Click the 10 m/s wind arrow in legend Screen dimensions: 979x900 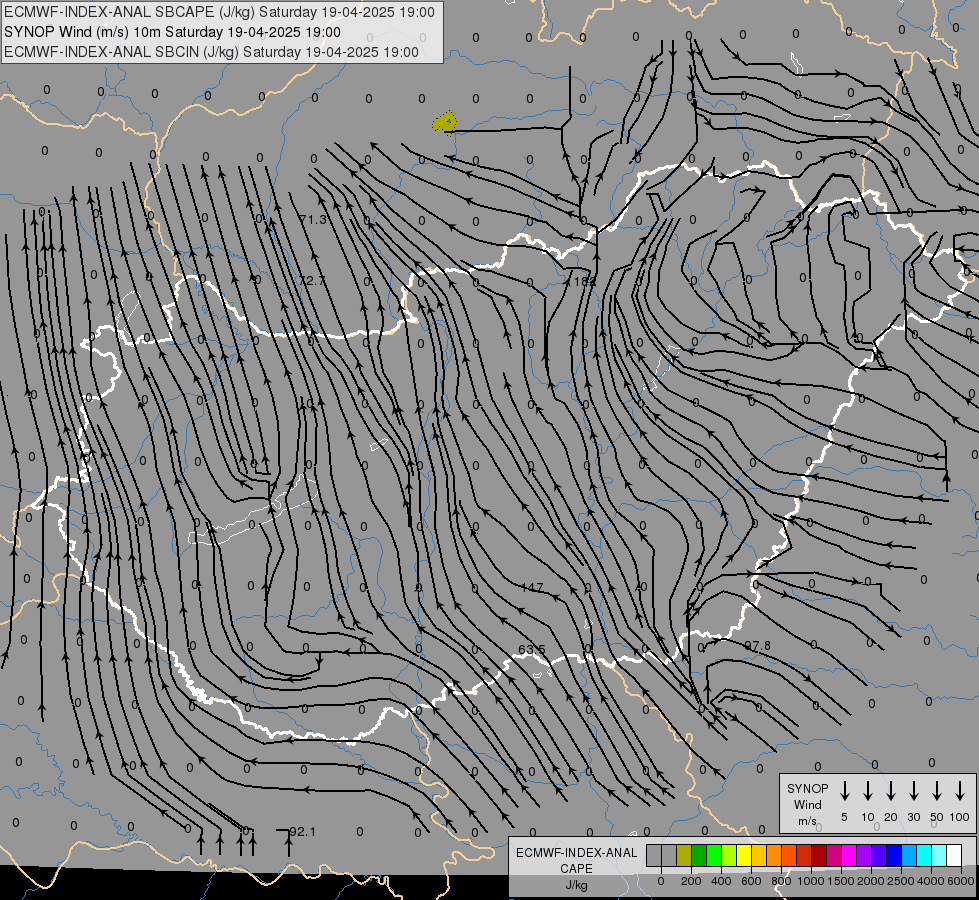[x=867, y=790]
